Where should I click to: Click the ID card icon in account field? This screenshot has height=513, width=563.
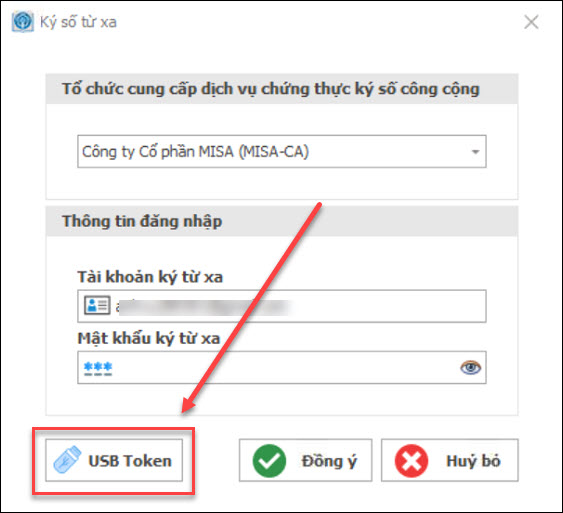(x=97, y=306)
